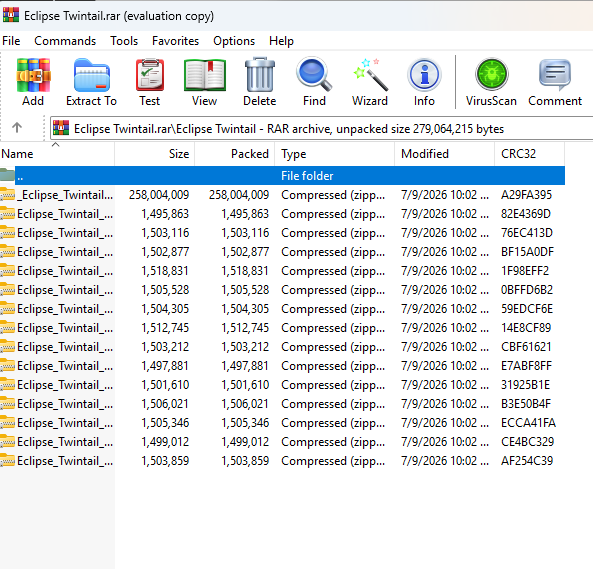This screenshot has height=569, width=593.
Task: Click zip icon of file with CRC 14E8CF89
Action: pos(7,327)
